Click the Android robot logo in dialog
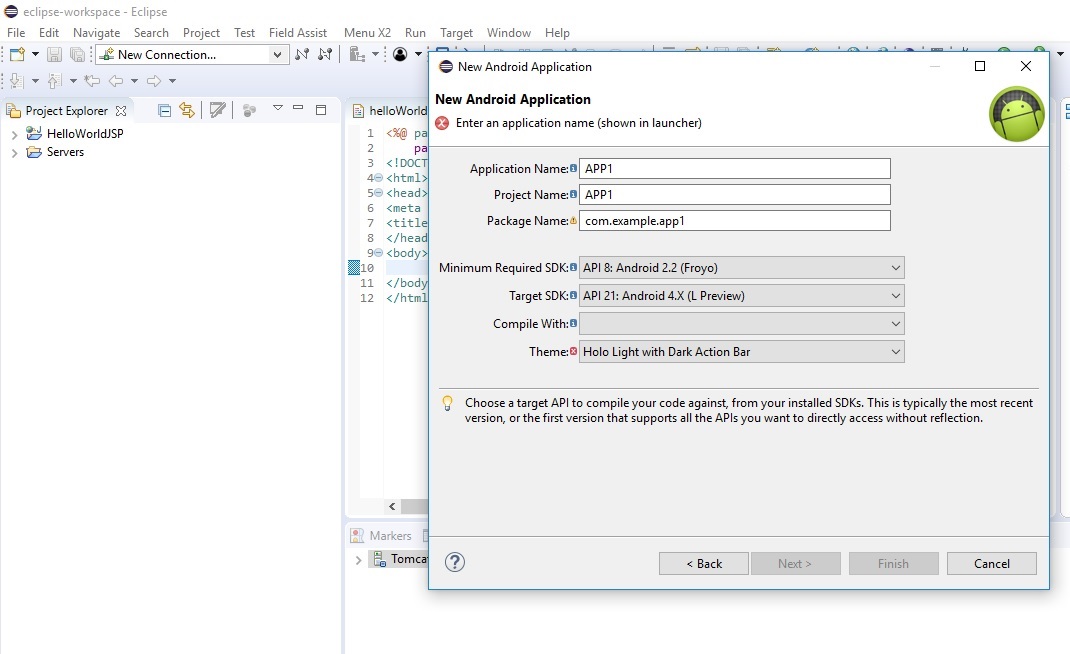 click(x=1017, y=114)
